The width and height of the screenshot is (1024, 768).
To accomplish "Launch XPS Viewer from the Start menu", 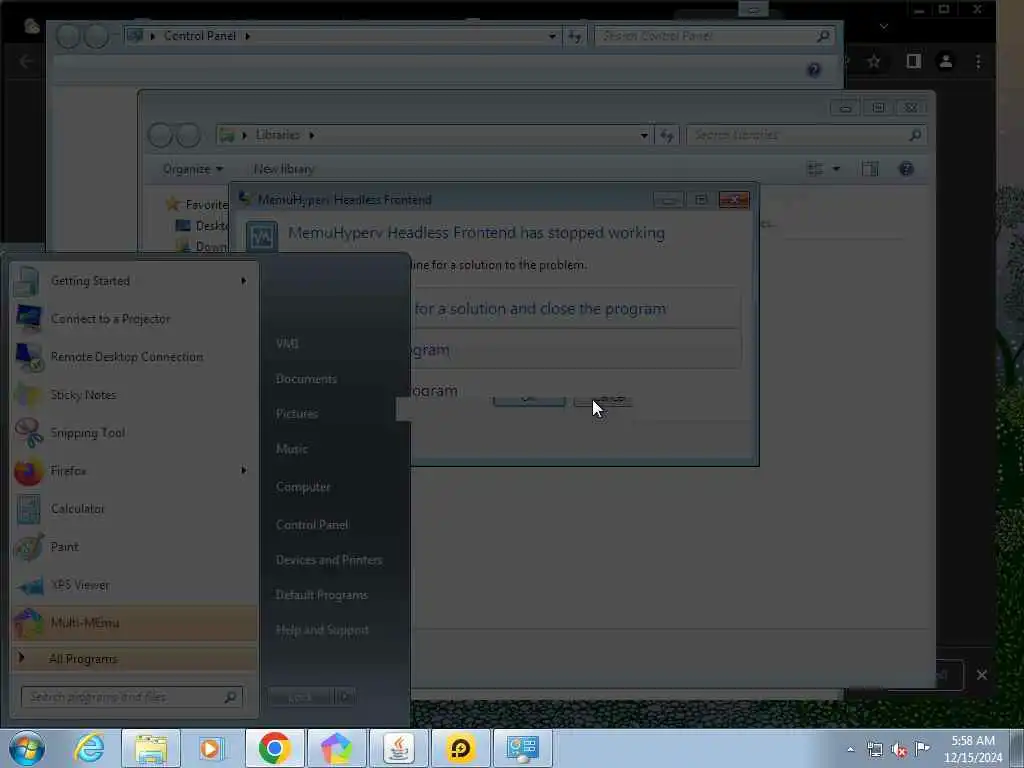I will (x=134, y=585).
